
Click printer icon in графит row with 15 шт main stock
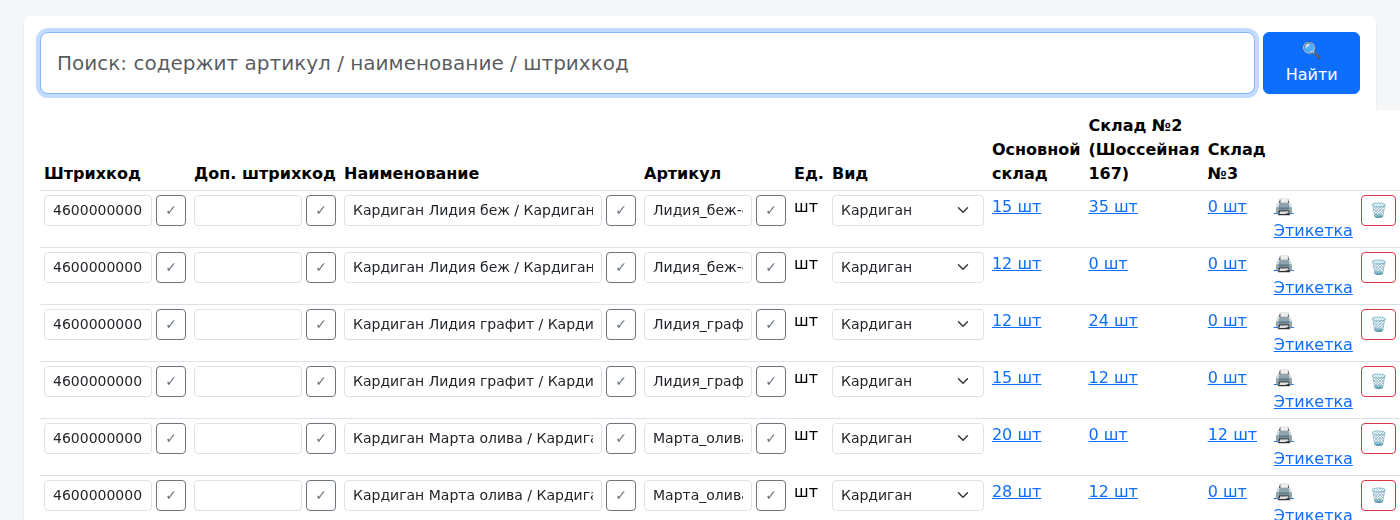[1284, 378]
